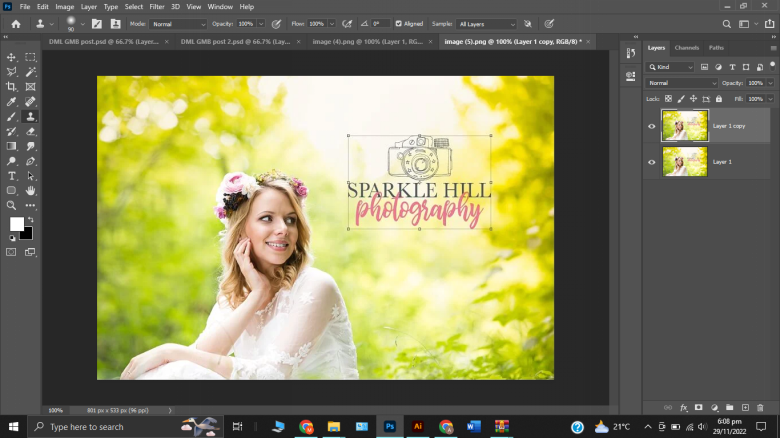Click the Home button in options bar

[16, 24]
